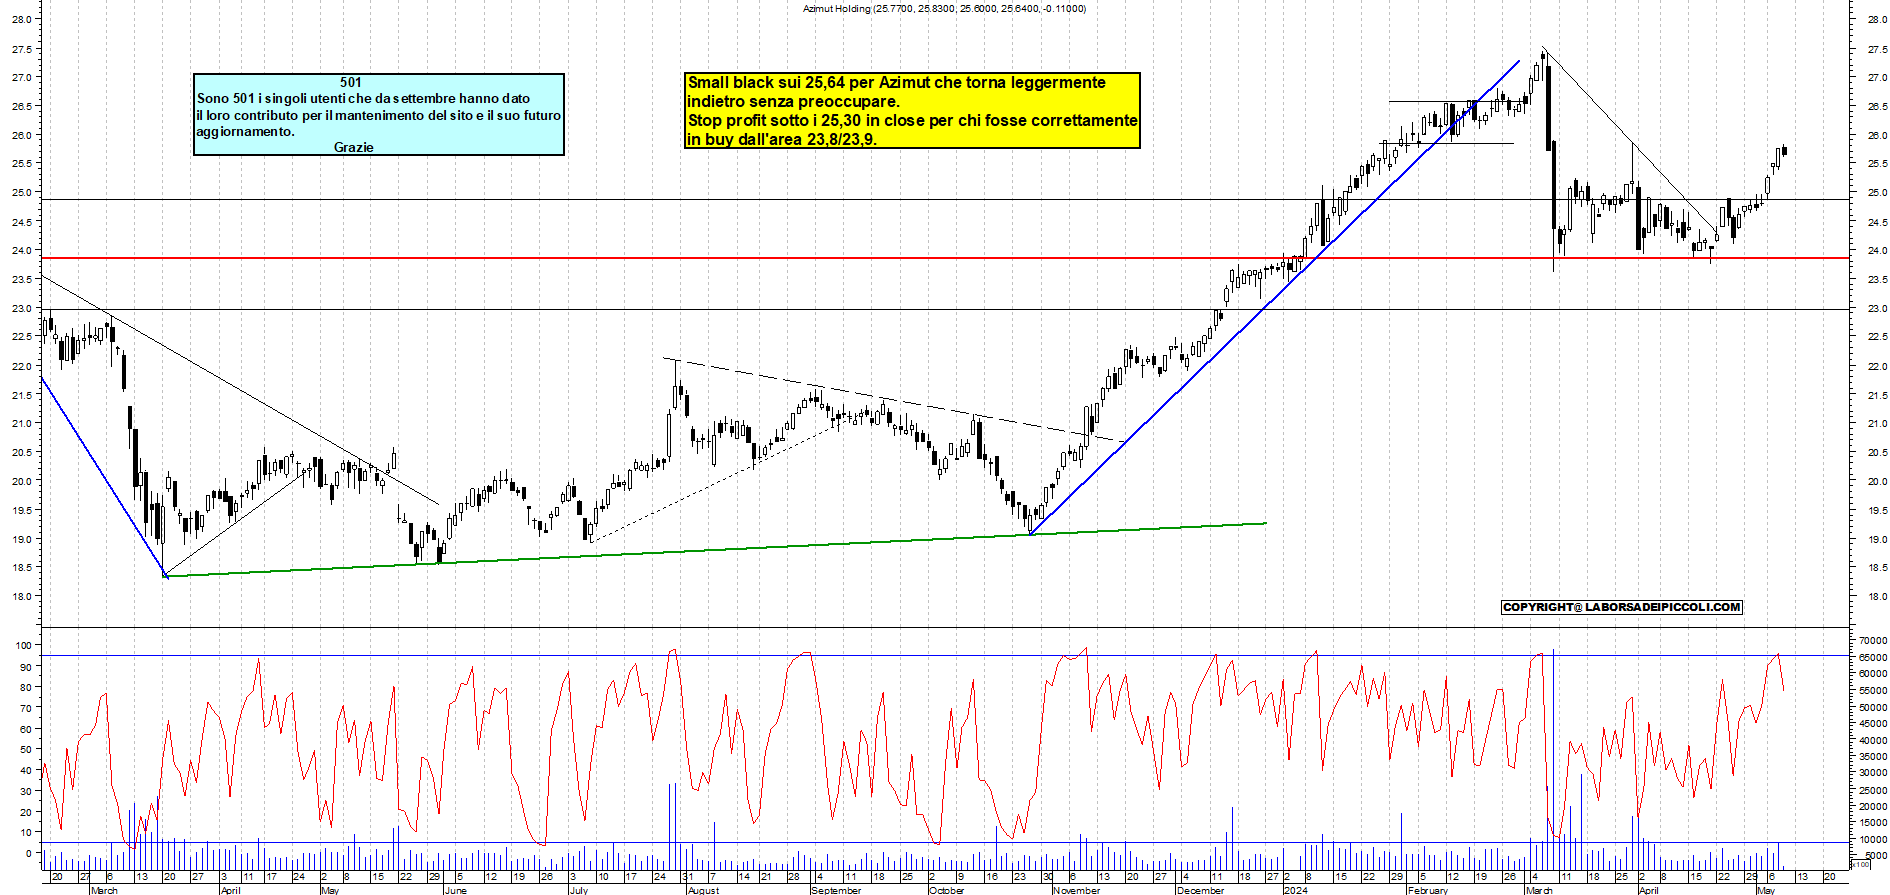Click the "2024" year label
Viewport: 1890px width, 895px height.
[1295, 890]
